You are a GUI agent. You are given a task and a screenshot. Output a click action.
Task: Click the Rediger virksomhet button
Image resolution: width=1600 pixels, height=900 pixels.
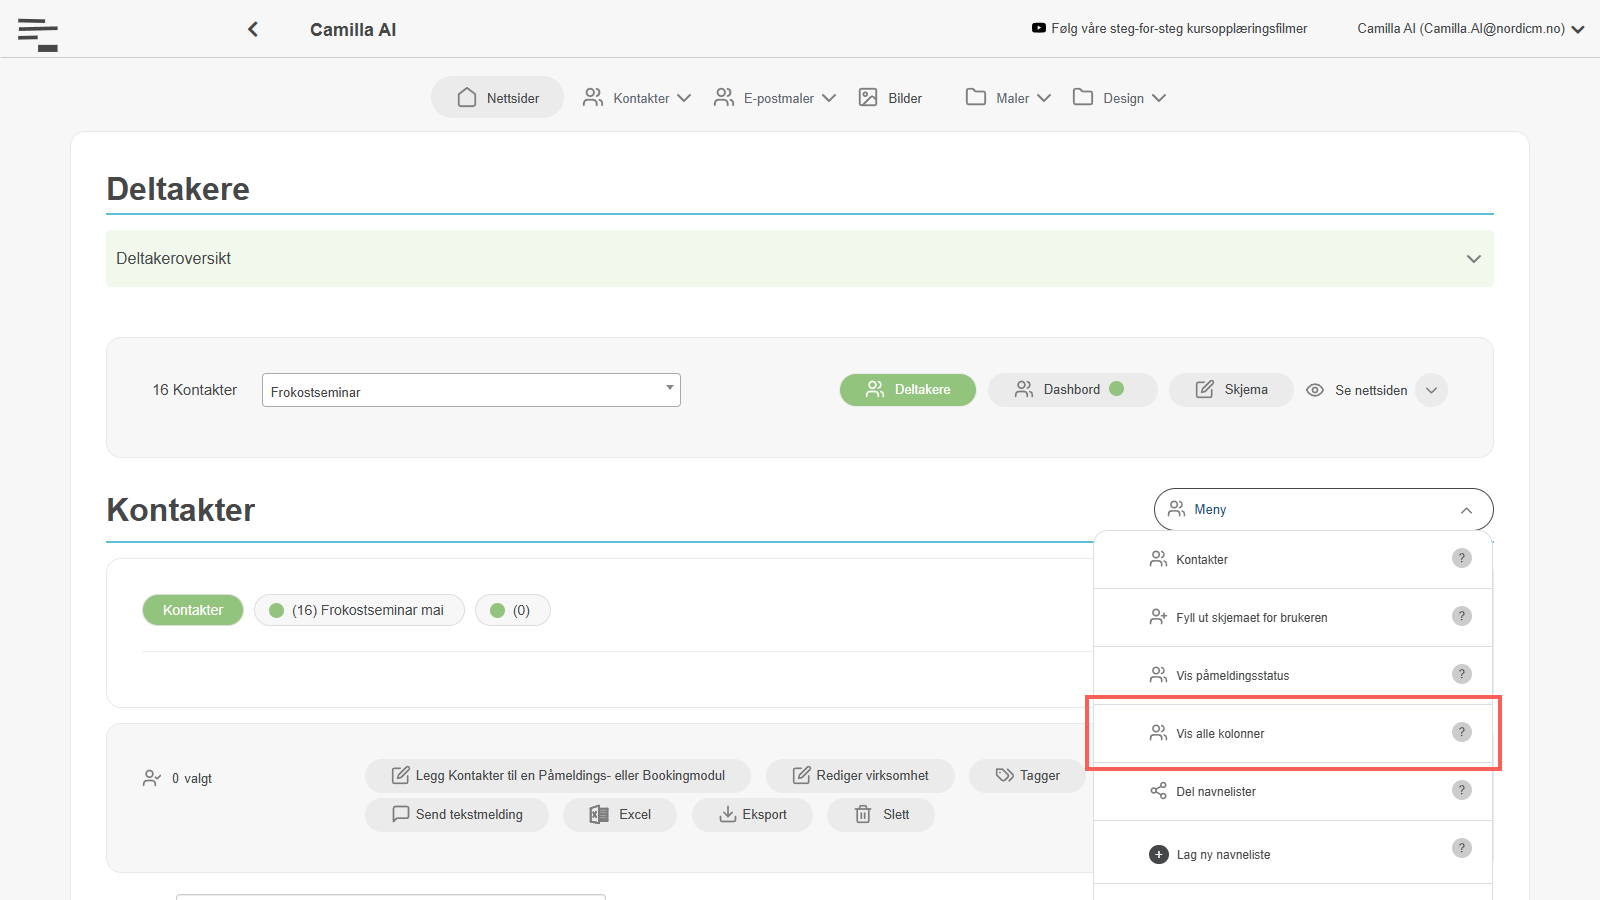860,775
